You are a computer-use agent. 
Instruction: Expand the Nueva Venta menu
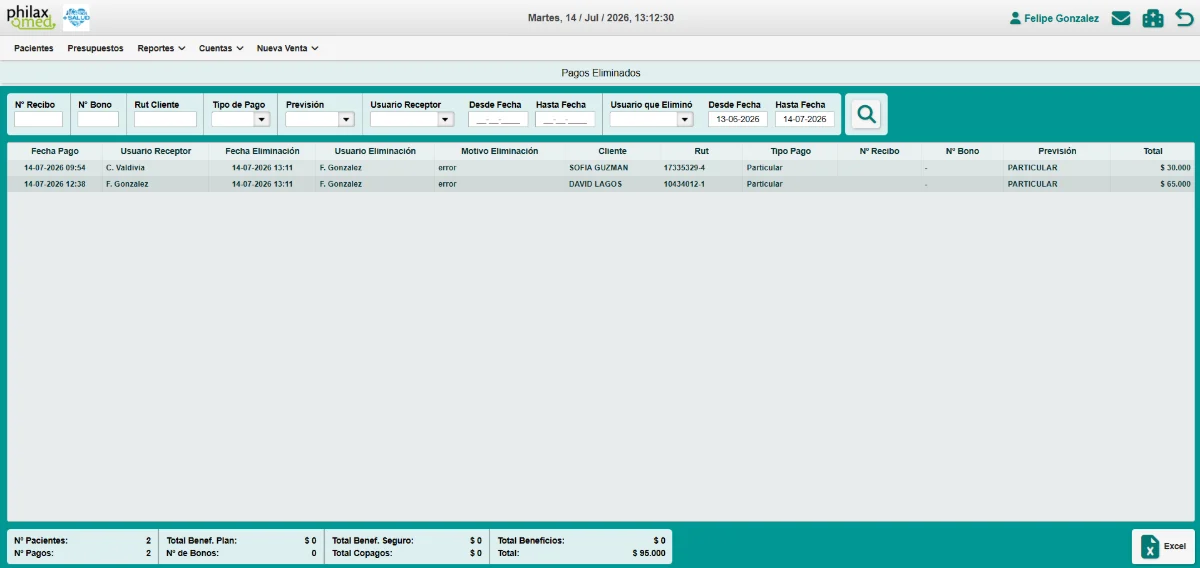tap(287, 48)
